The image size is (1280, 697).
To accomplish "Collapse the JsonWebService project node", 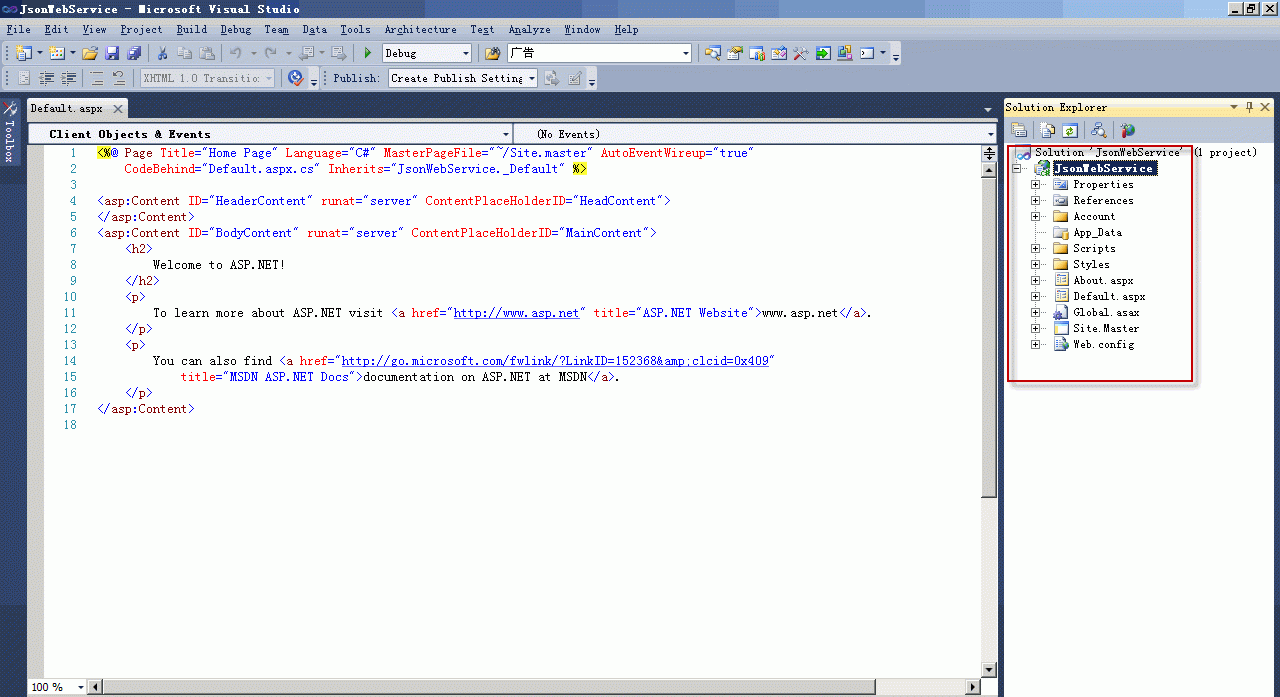I will pos(1018,168).
